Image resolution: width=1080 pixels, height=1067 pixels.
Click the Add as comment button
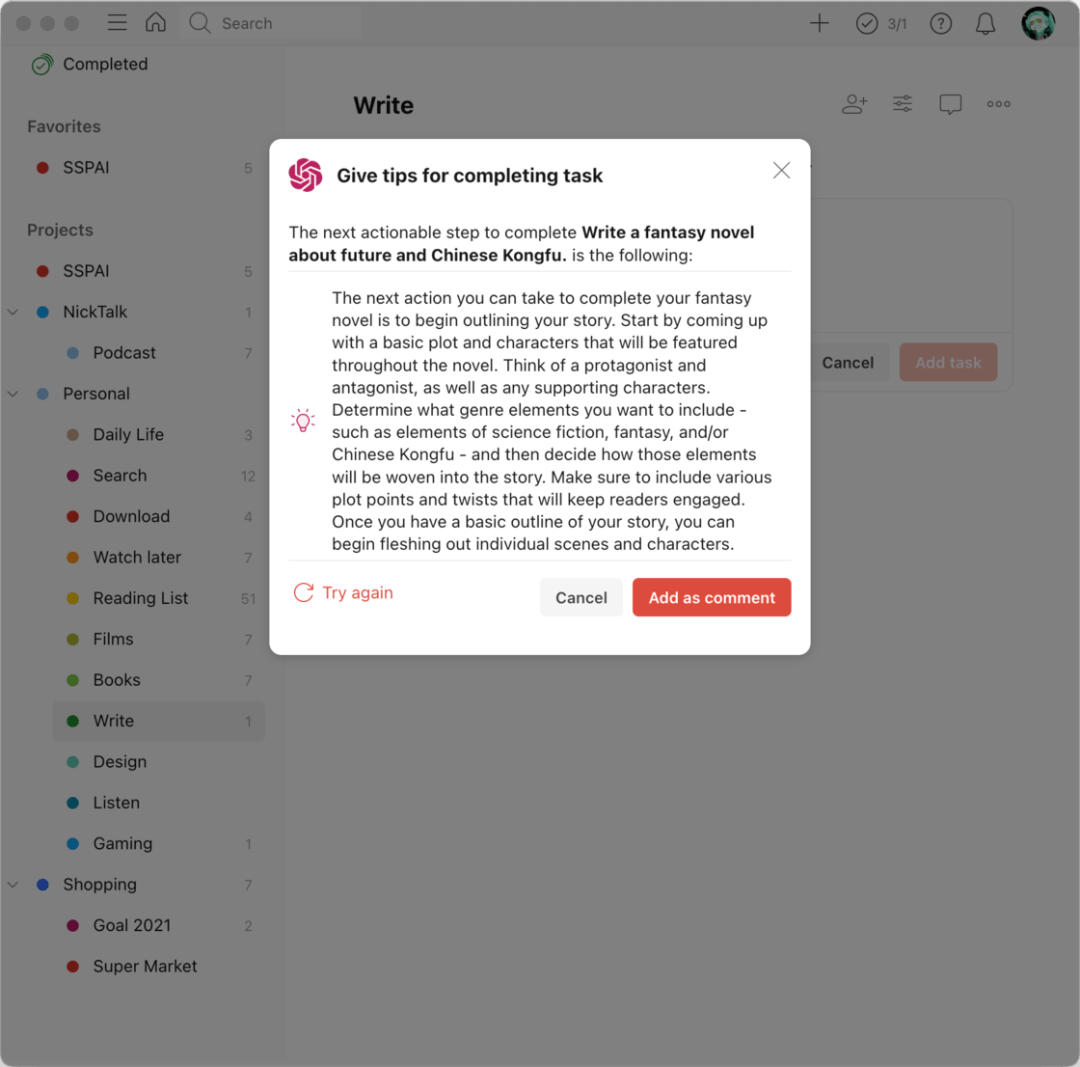(712, 597)
